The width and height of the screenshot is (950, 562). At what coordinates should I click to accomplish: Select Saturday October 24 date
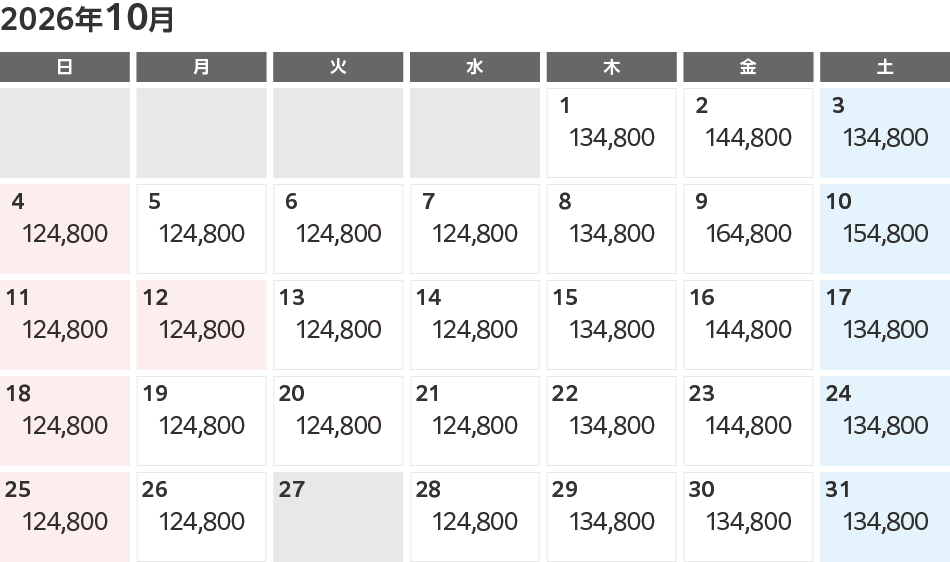click(x=884, y=420)
